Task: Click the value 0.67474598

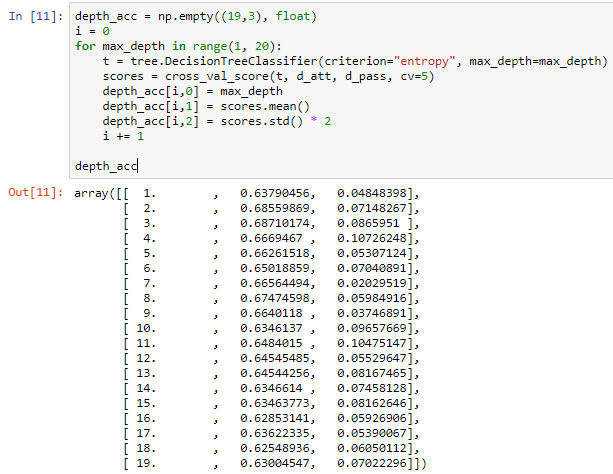Action: click(x=275, y=298)
